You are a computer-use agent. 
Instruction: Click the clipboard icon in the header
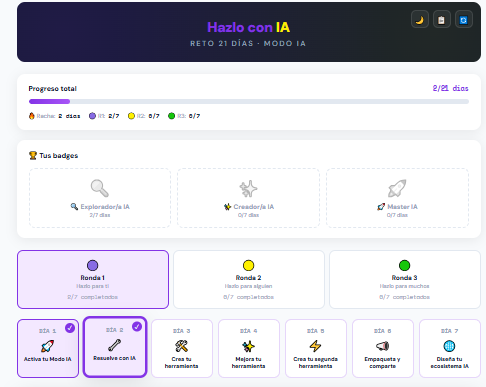(x=442, y=20)
